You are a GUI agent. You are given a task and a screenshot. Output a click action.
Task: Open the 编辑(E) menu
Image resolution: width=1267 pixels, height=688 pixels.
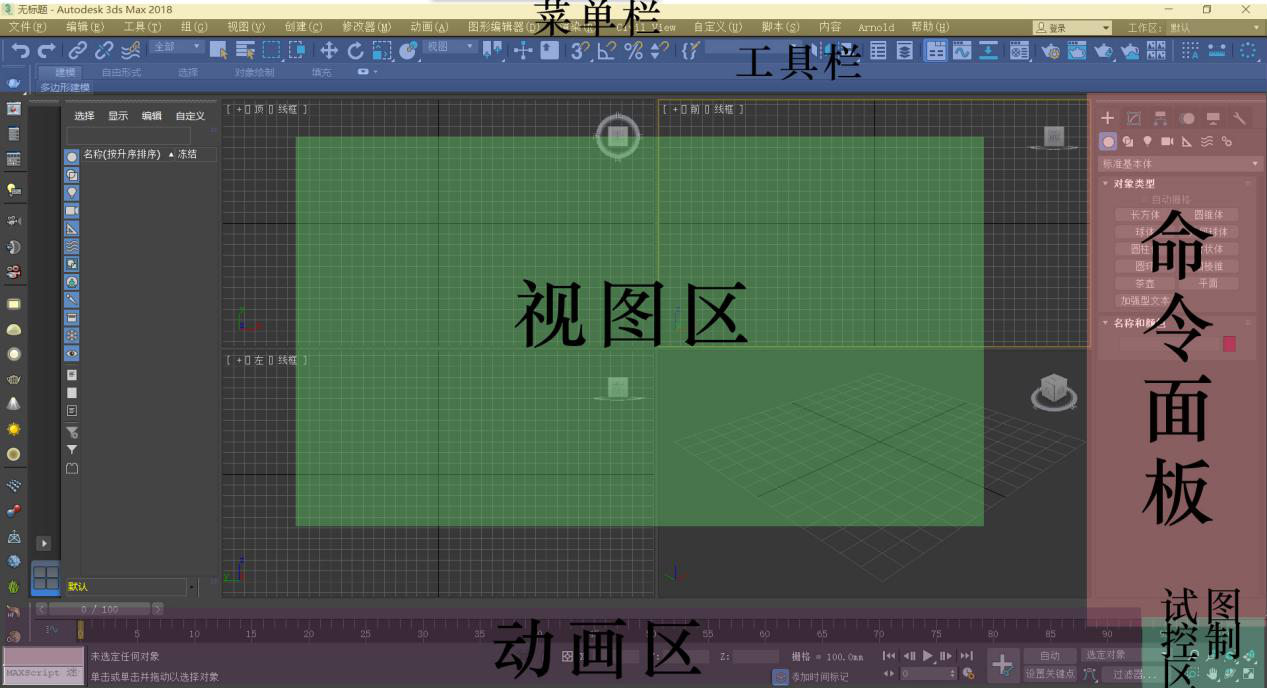pyautogui.click(x=85, y=27)
